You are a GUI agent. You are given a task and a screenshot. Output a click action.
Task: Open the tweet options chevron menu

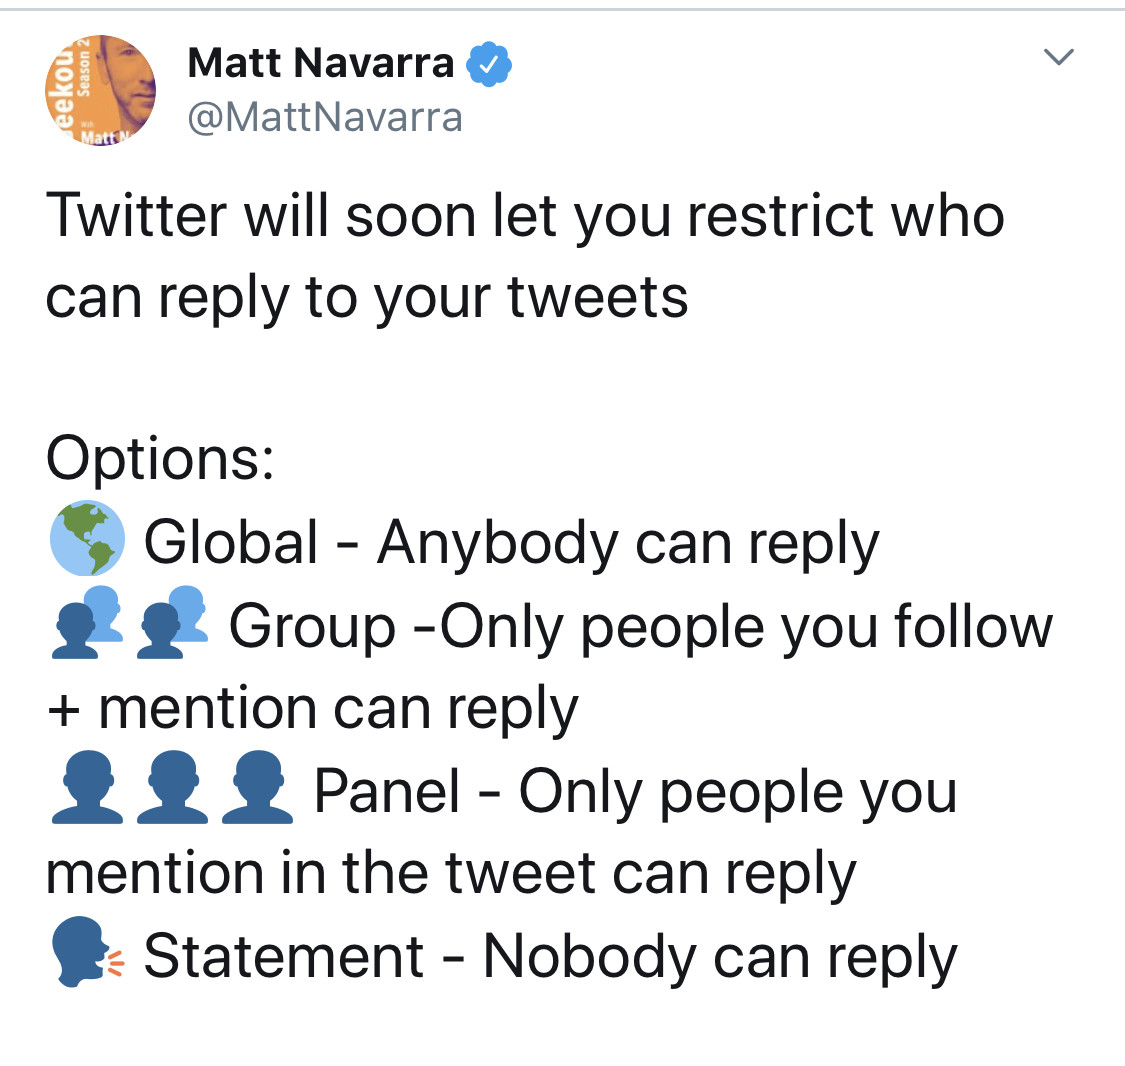click(x=1058, y=57)
